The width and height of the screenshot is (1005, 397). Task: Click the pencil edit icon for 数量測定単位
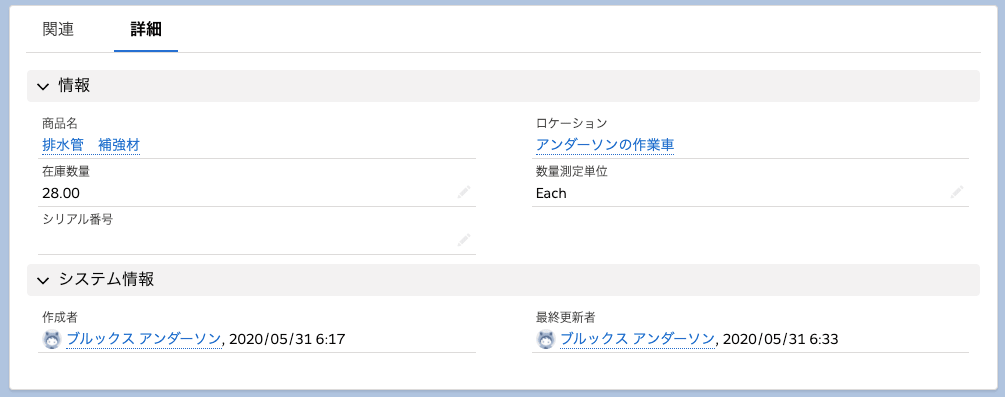point(957,192)
